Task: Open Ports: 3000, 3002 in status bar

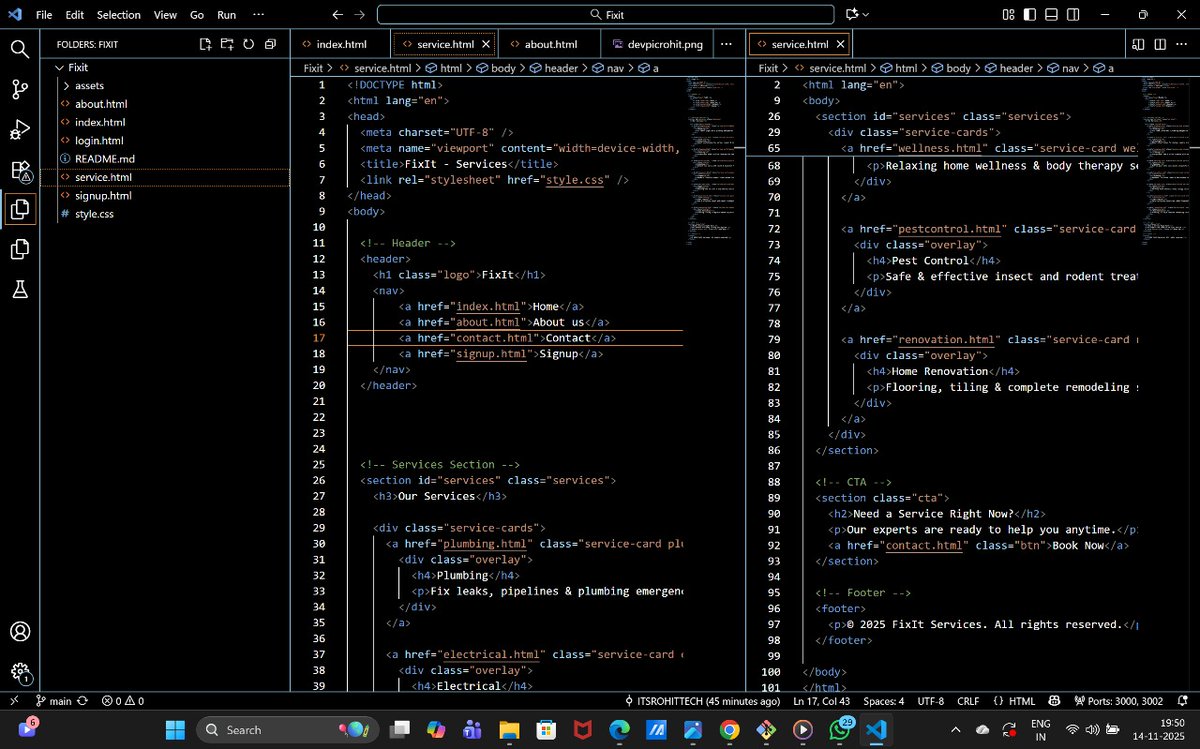Action: 1118,701
